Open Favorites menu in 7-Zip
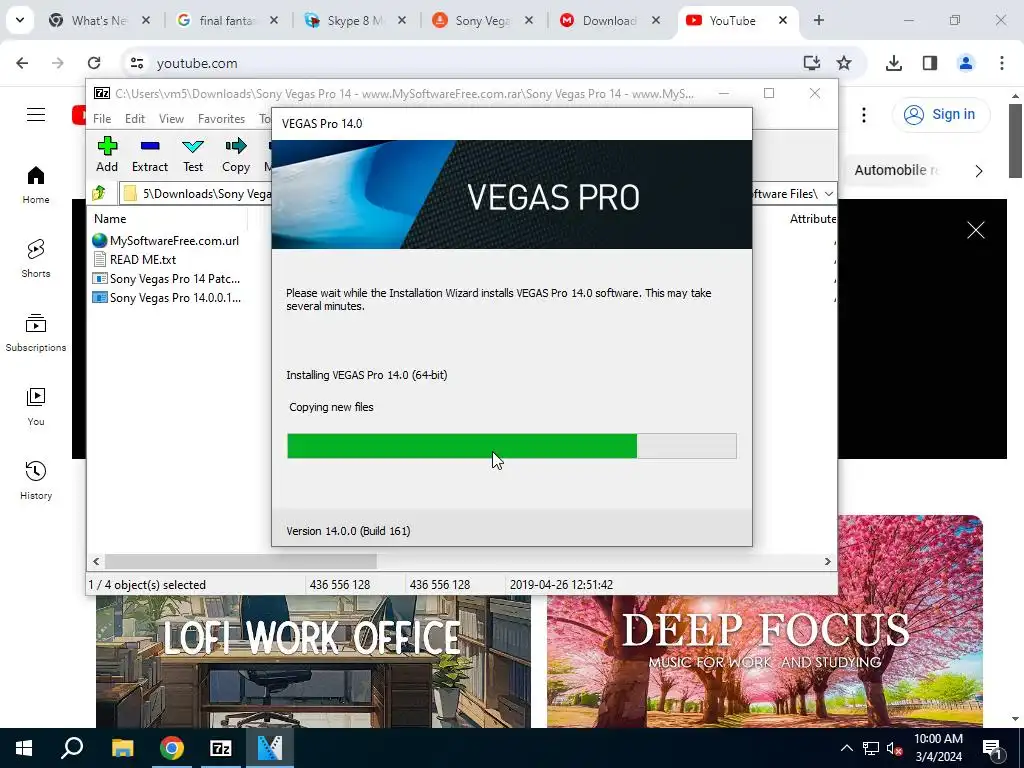The width and height of the screenshot is (1024, 768). pyautogui.click(x=221, y=118)
